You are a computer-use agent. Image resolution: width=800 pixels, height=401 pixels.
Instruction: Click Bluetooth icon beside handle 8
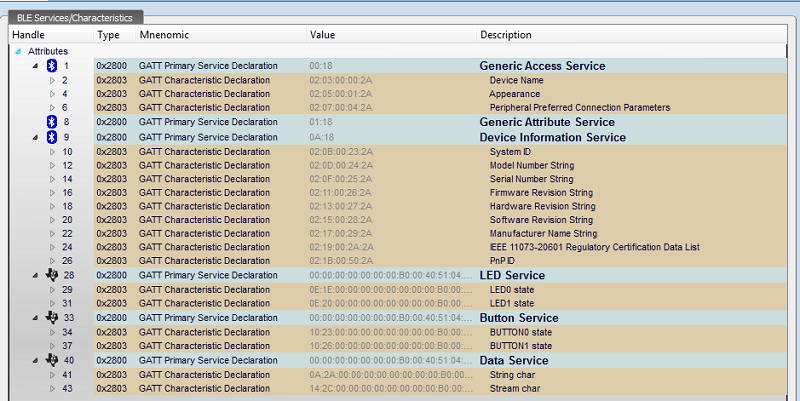(x=52, y=122)
